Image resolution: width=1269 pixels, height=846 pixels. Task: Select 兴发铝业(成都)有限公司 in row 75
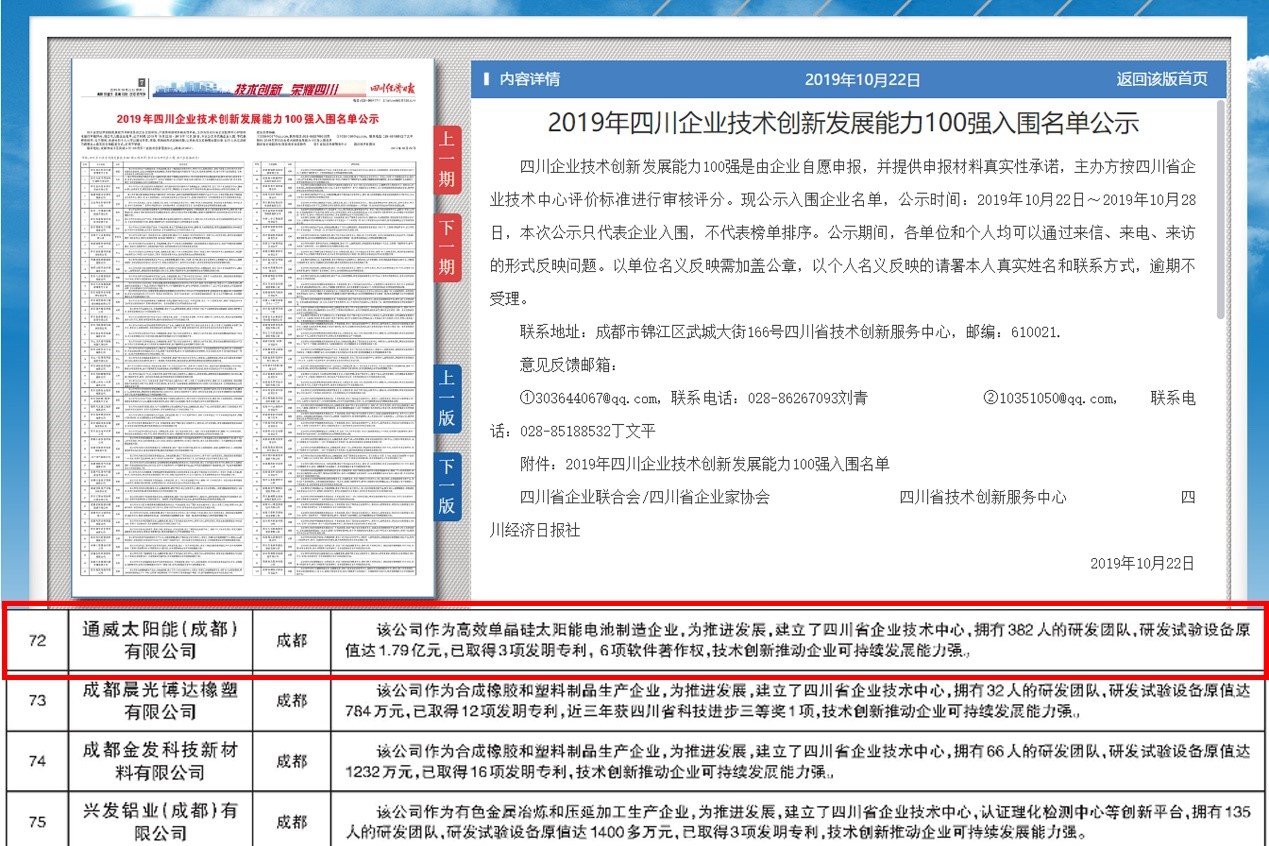[161, 821]
